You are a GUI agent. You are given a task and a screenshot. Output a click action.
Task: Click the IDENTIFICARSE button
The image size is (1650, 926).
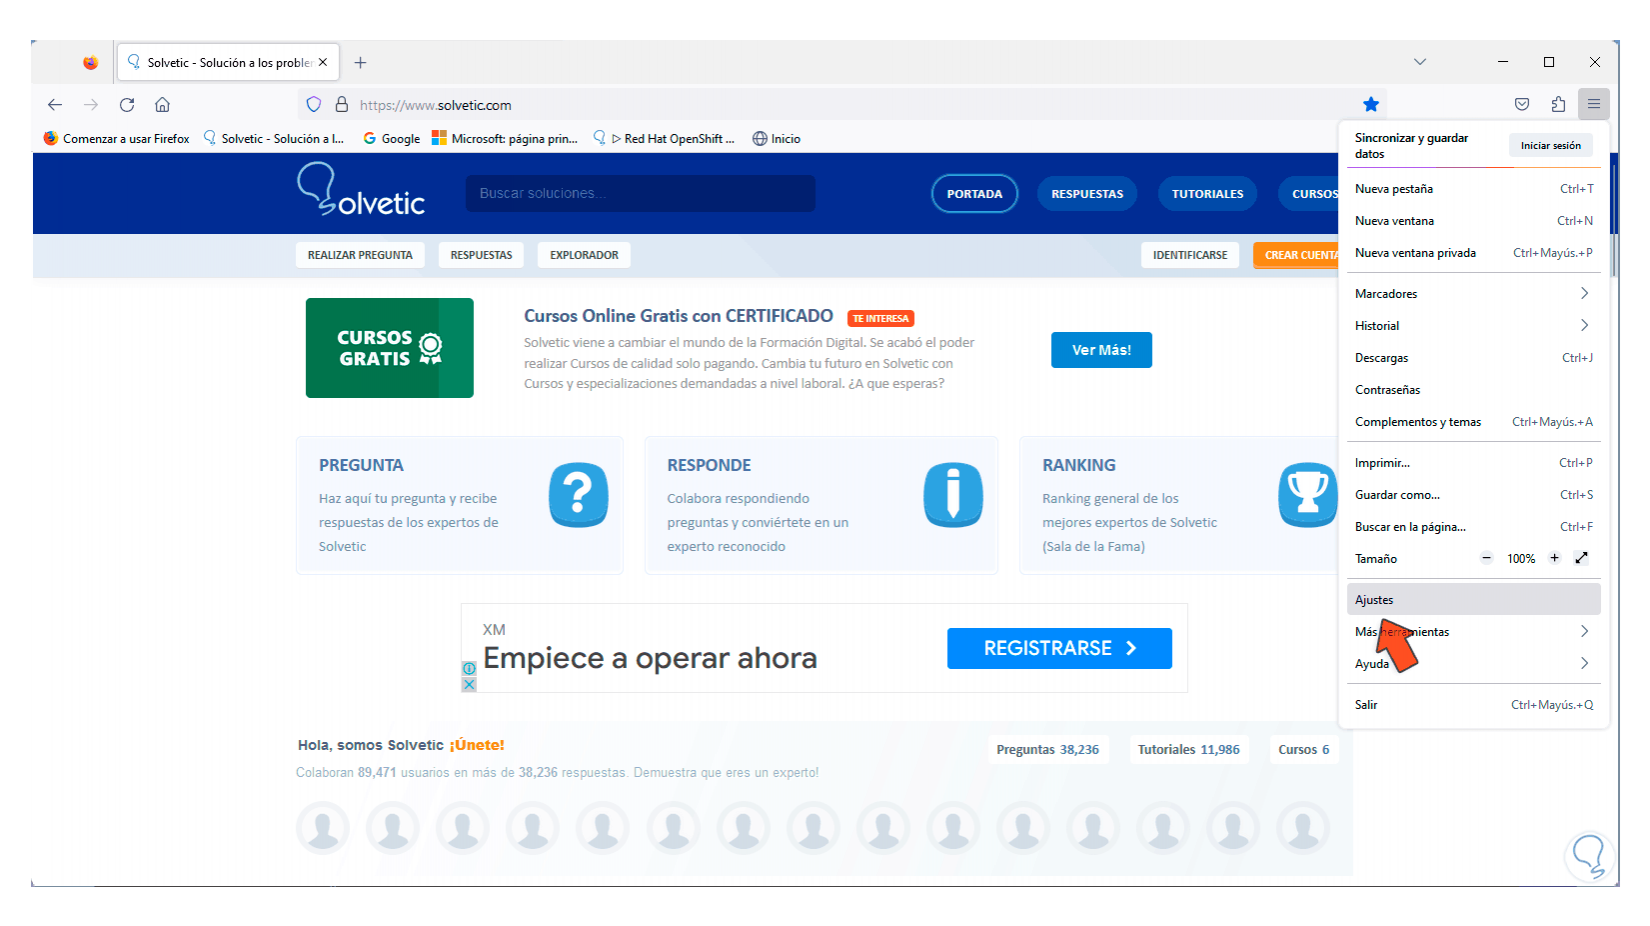pyautogui.click(x=1190, y=255)
